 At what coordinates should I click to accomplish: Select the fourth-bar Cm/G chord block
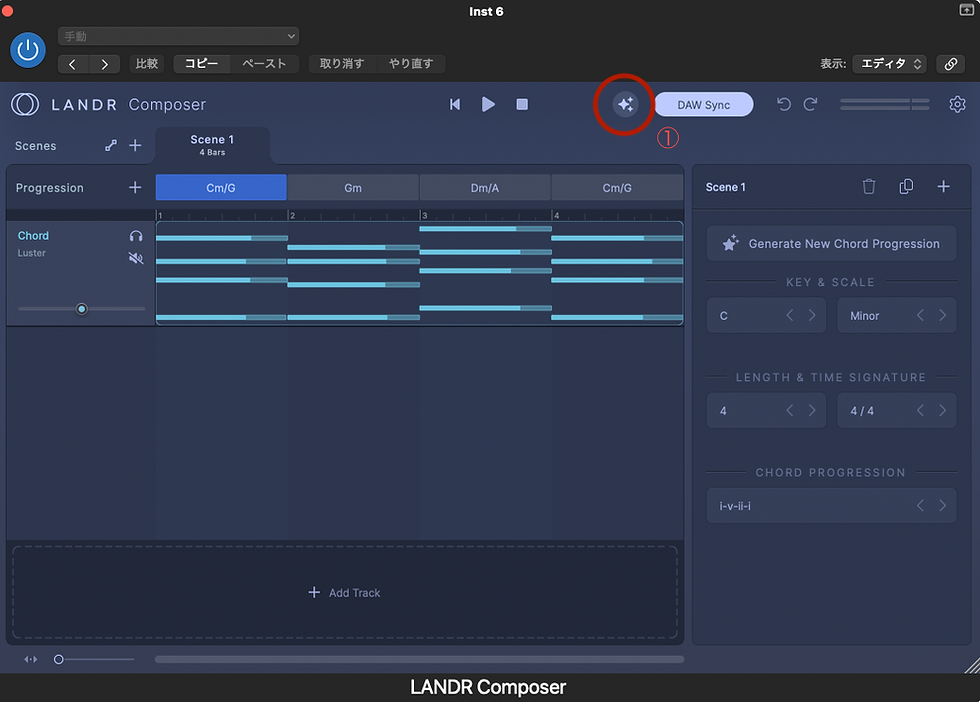pyautogui.click(x=618, y=188)
